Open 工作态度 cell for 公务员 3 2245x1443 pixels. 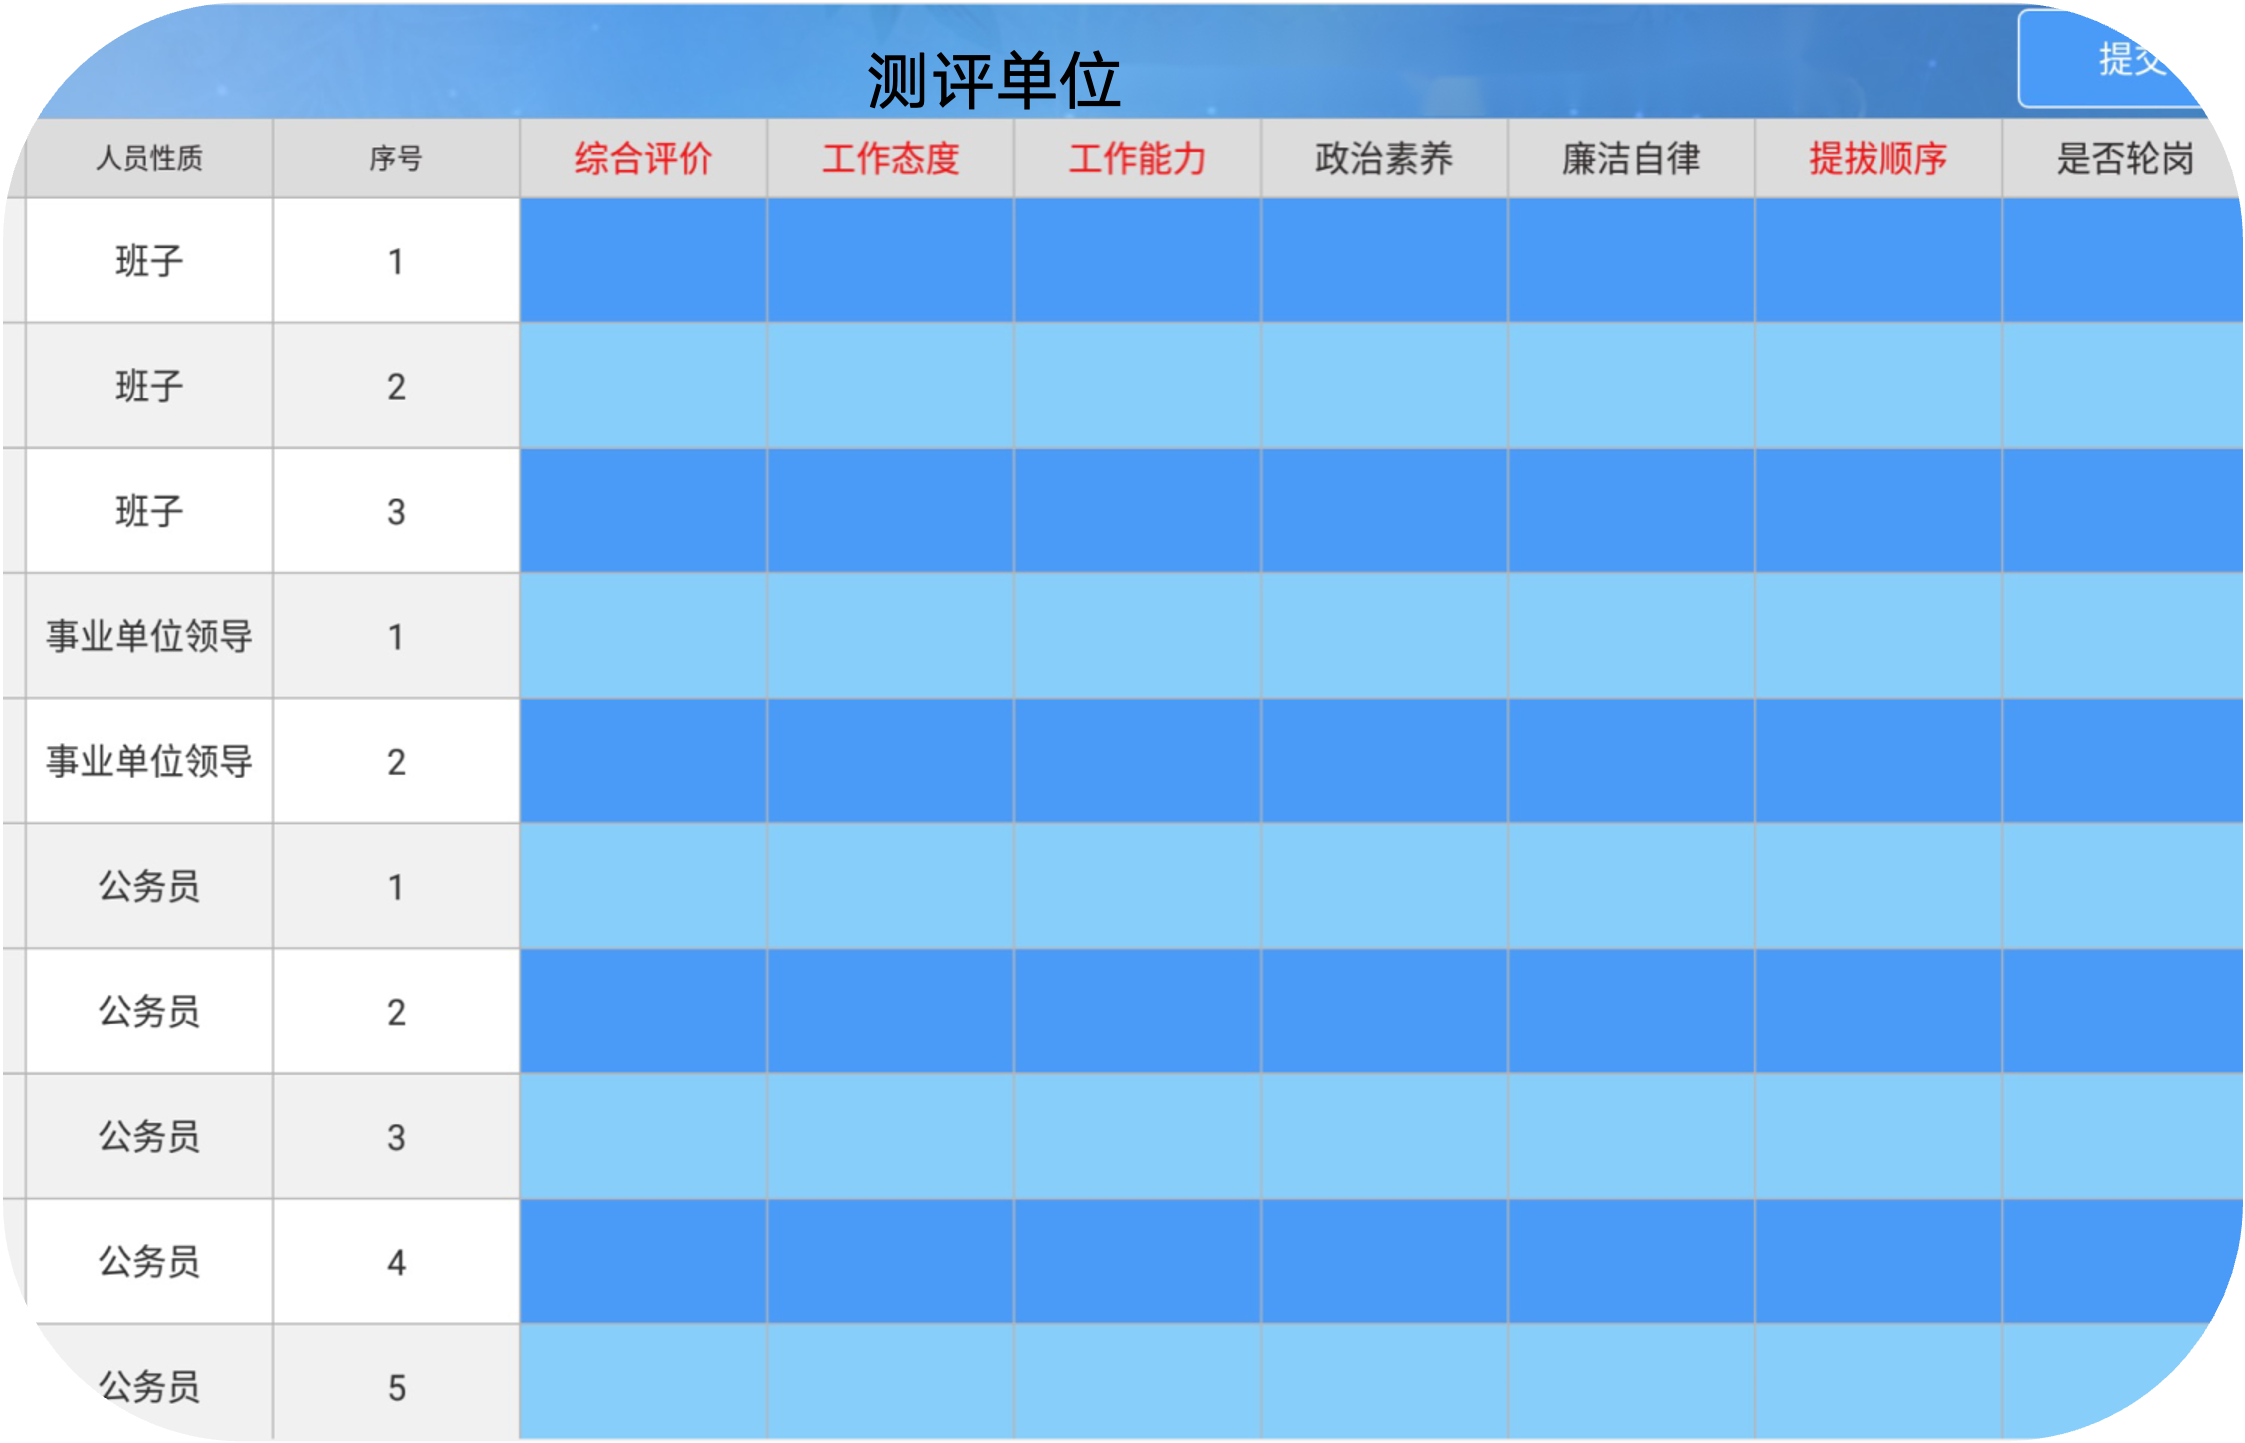coord(890,1136)
